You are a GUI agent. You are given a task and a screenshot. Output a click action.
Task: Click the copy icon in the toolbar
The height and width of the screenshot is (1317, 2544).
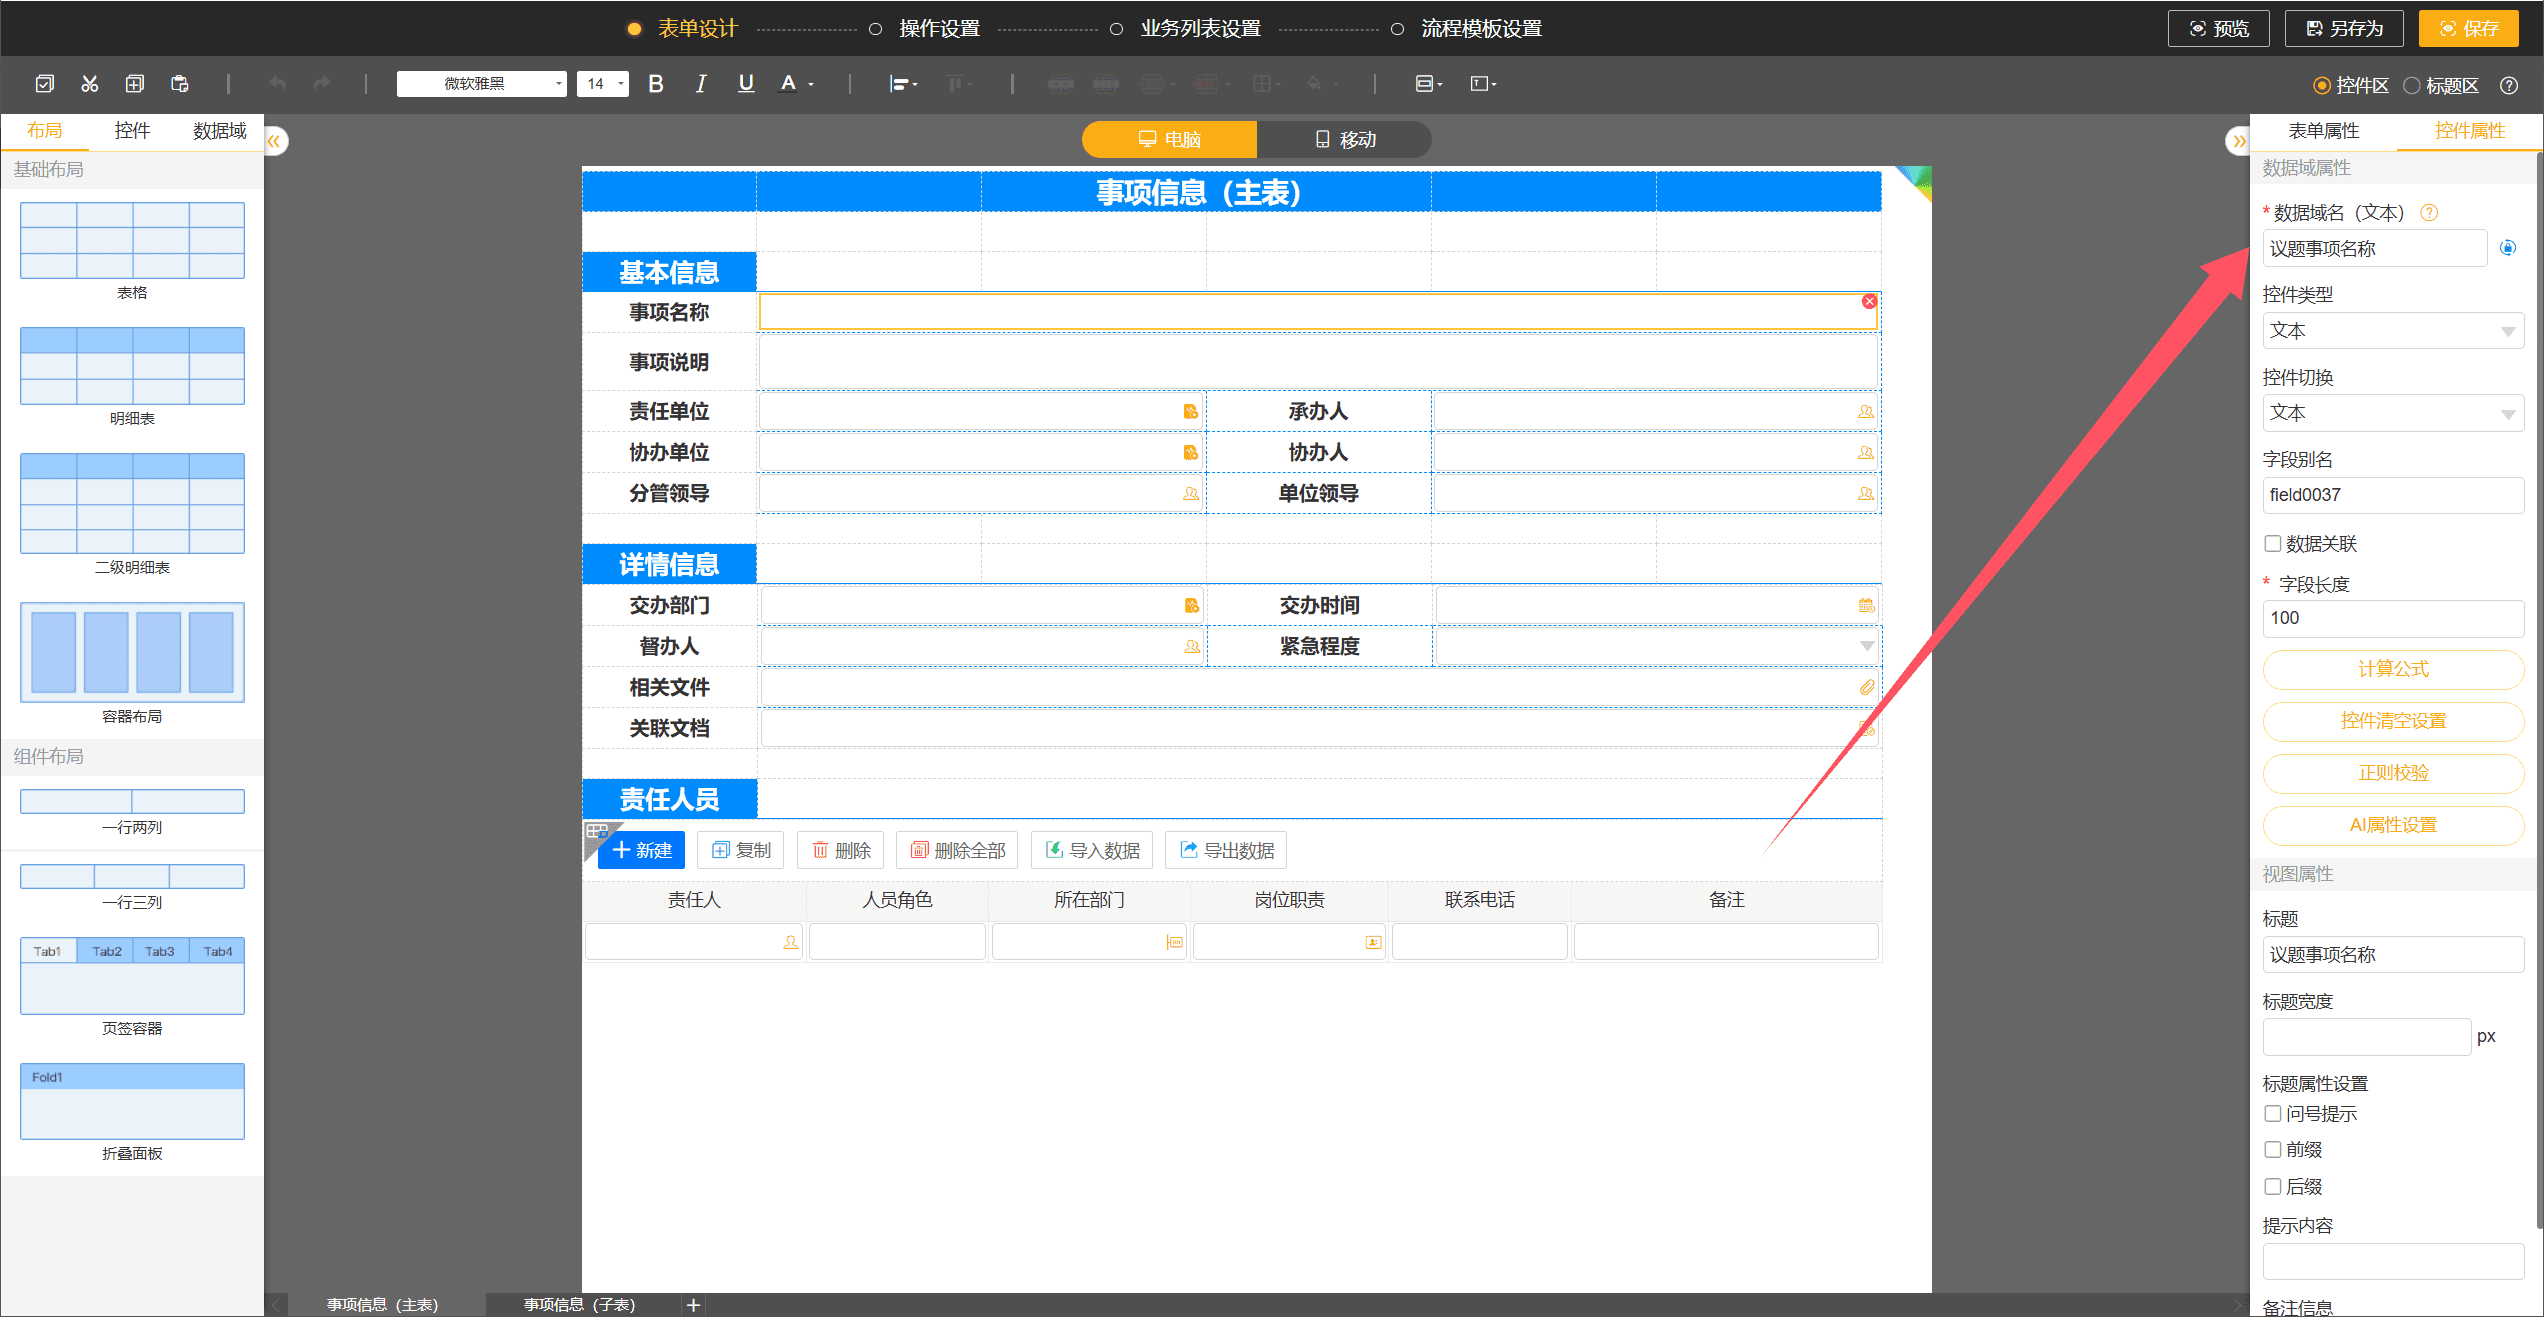(135, 84)
